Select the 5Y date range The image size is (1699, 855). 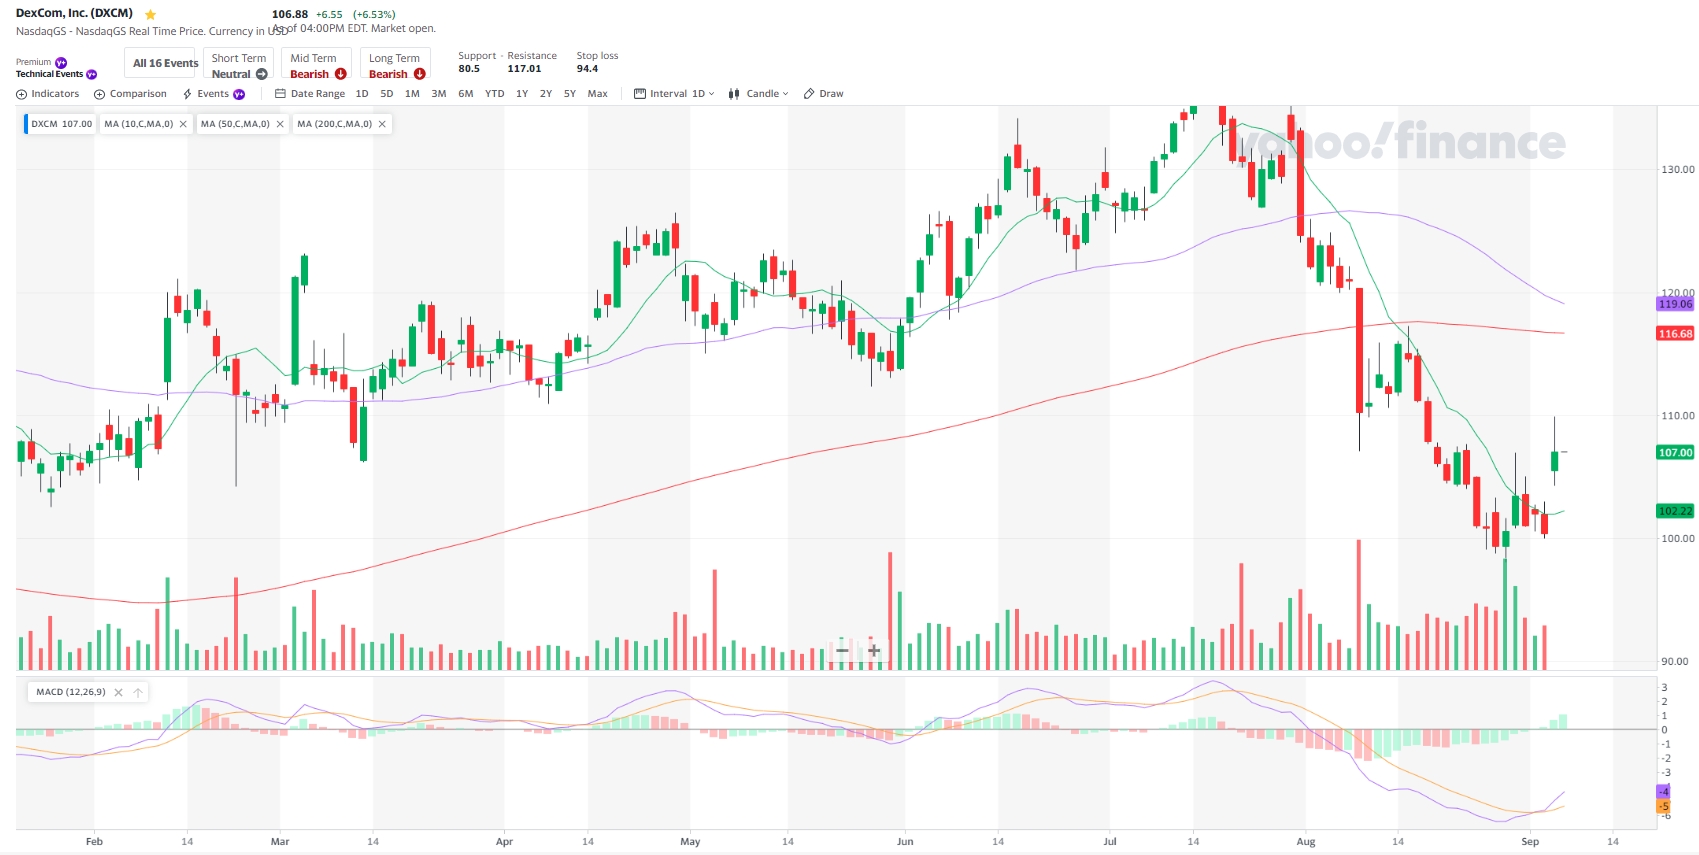(570, 94)
